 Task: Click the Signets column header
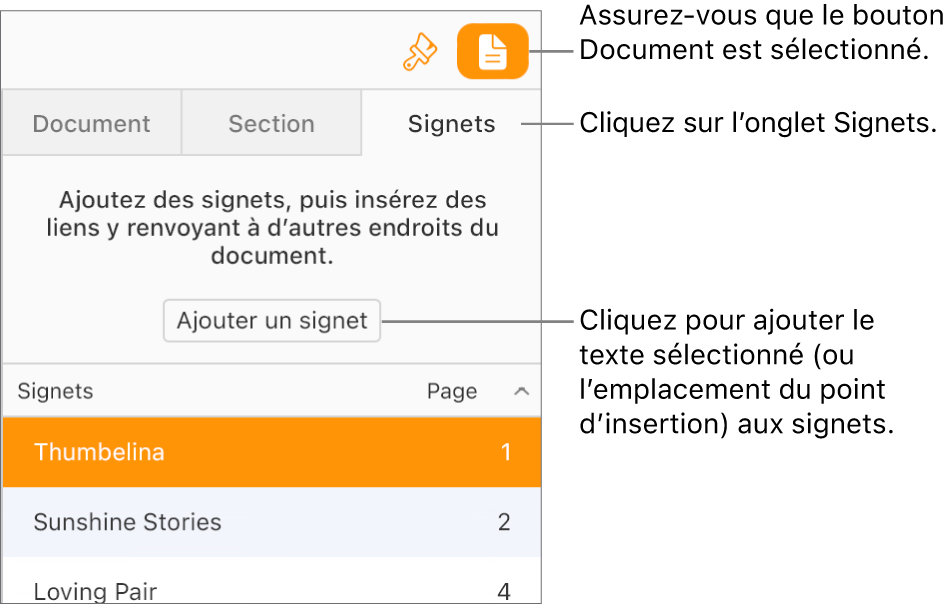(x=55, y=392)
